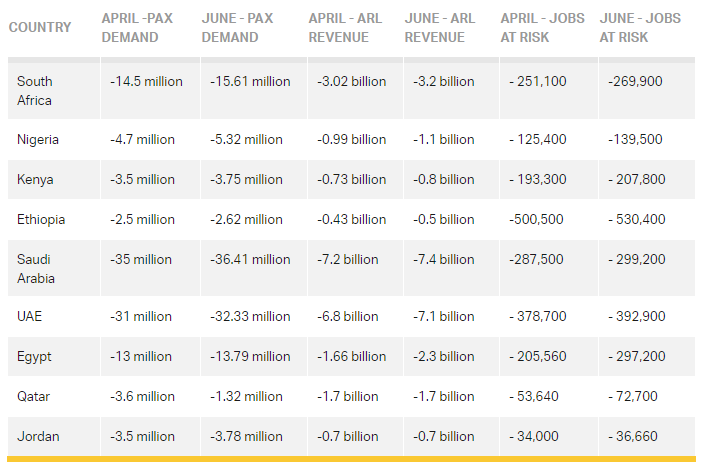The image size is (704, 470).
Task: Click the Egypt country cell
Action: pos(35,356)
